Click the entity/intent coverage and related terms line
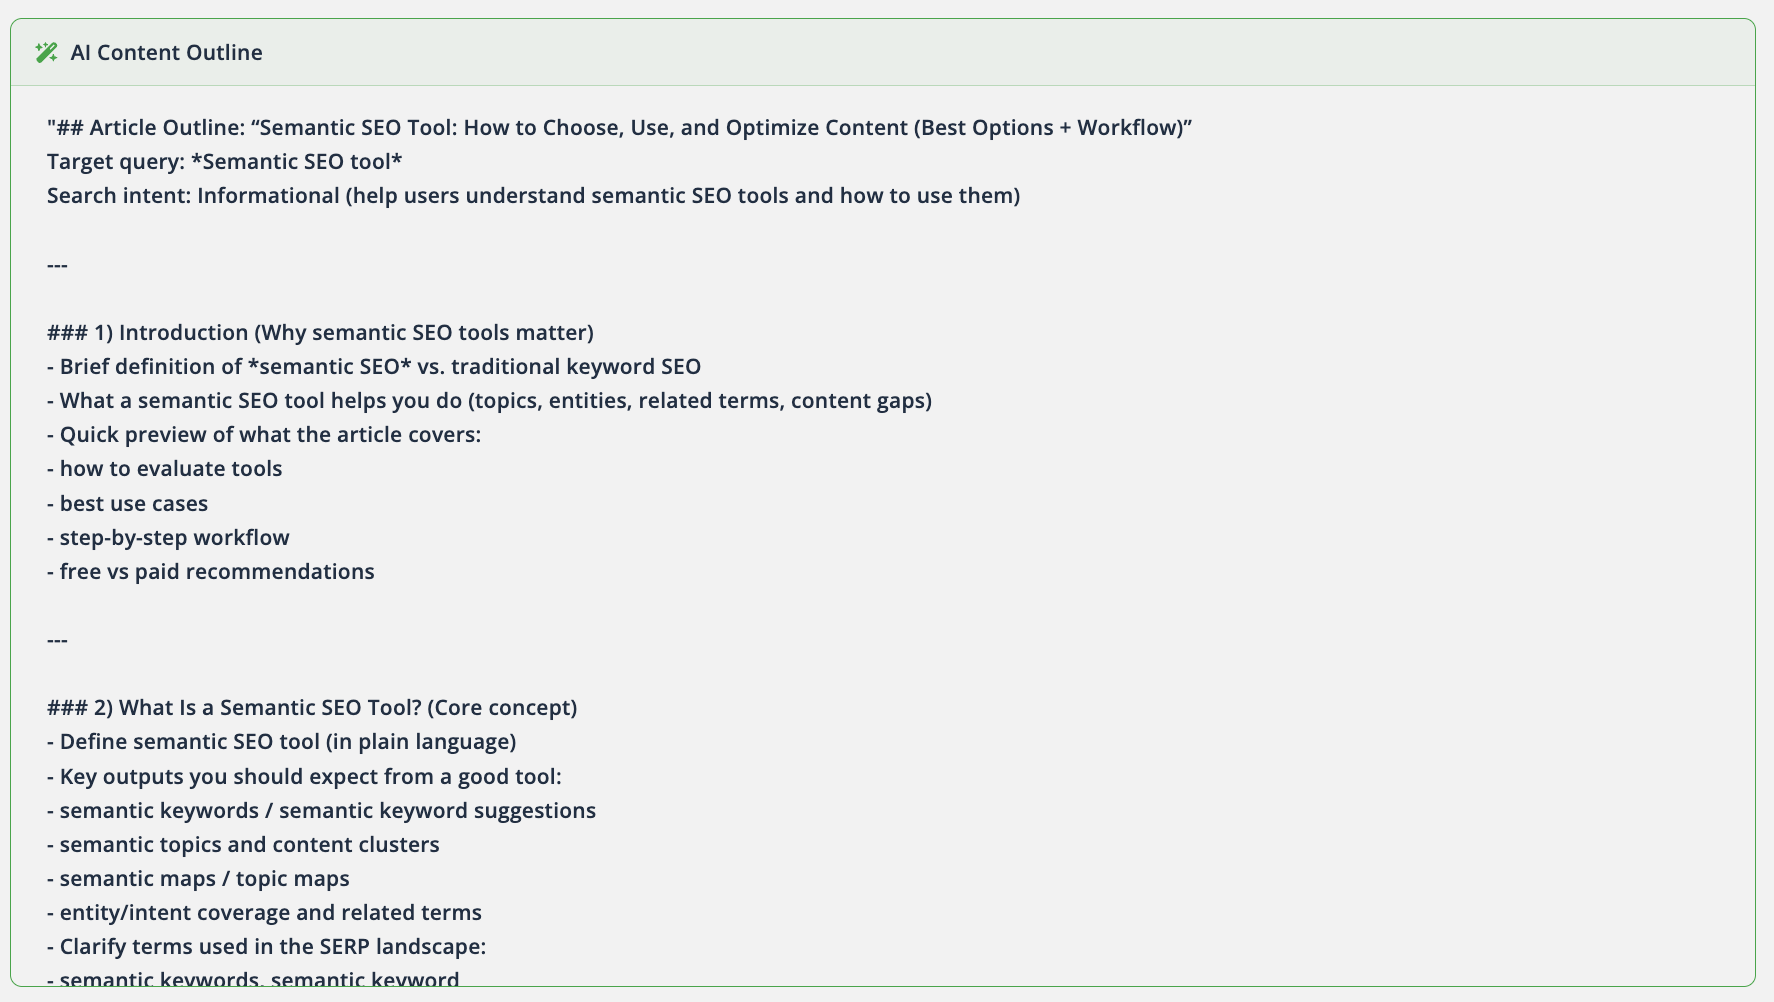Viewport: 1774px width, 1002px height. click(264, 913)
